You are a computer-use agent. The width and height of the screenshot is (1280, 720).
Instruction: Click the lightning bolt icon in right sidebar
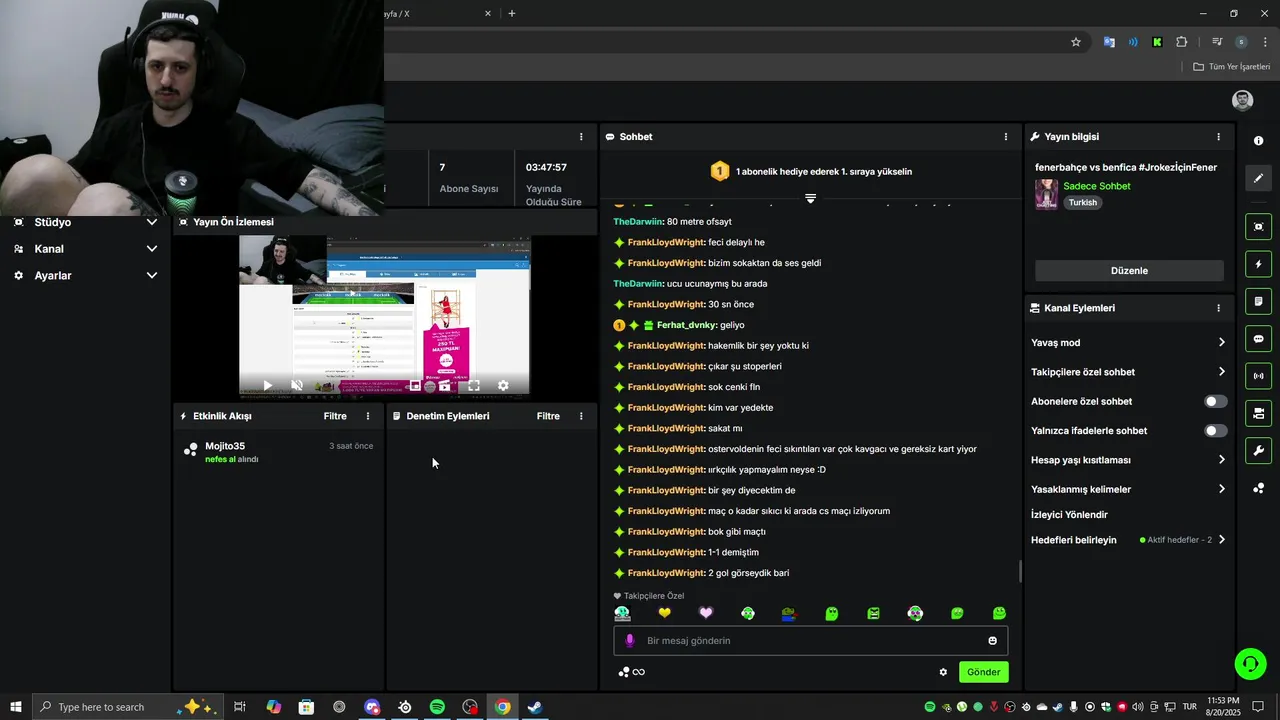[1258, 264]
